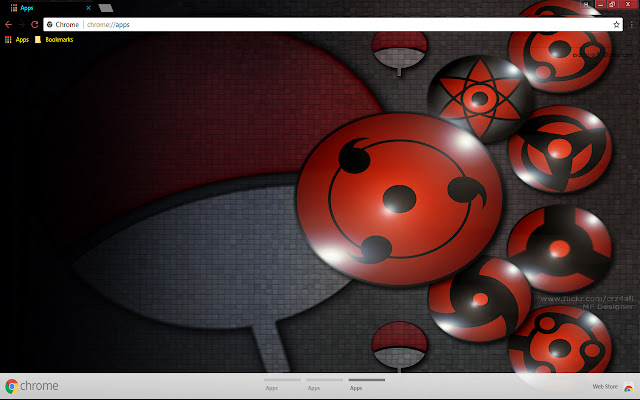The image size is (640, 400).
Task: Click the chrome logo at bottom left
Action: (x=31, y=386)
